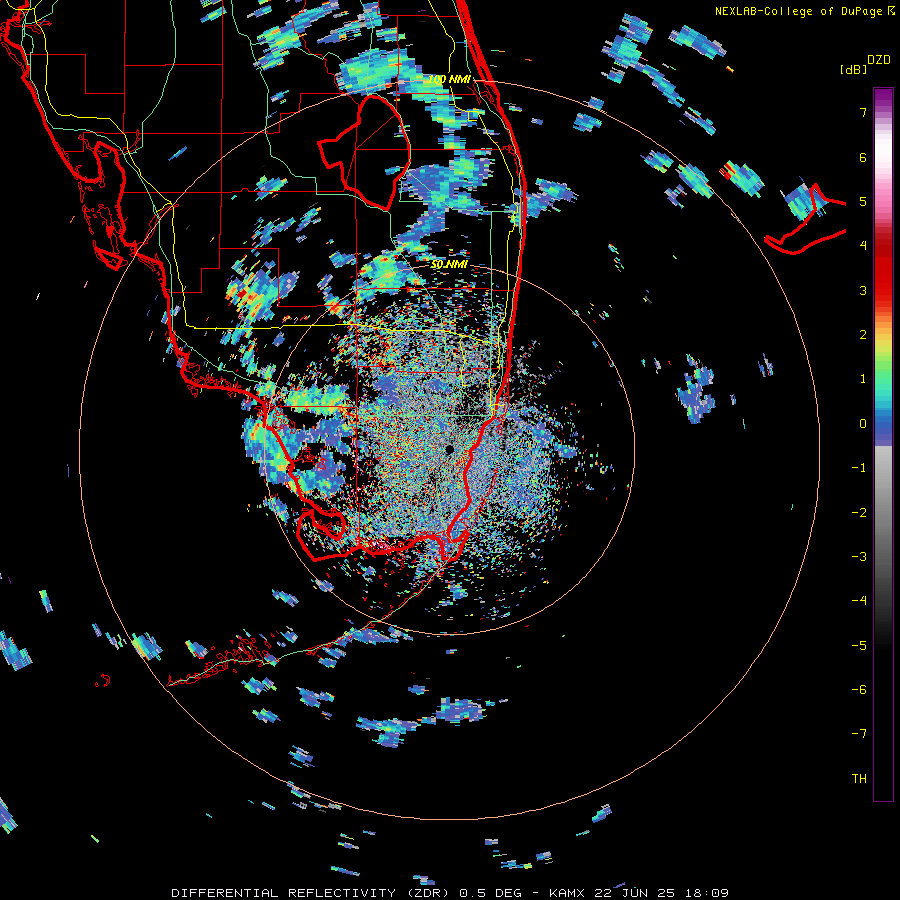Click the 18:09 timestamp
The image size is (900, 900).
pyautogui.click(x=707, y=893)
